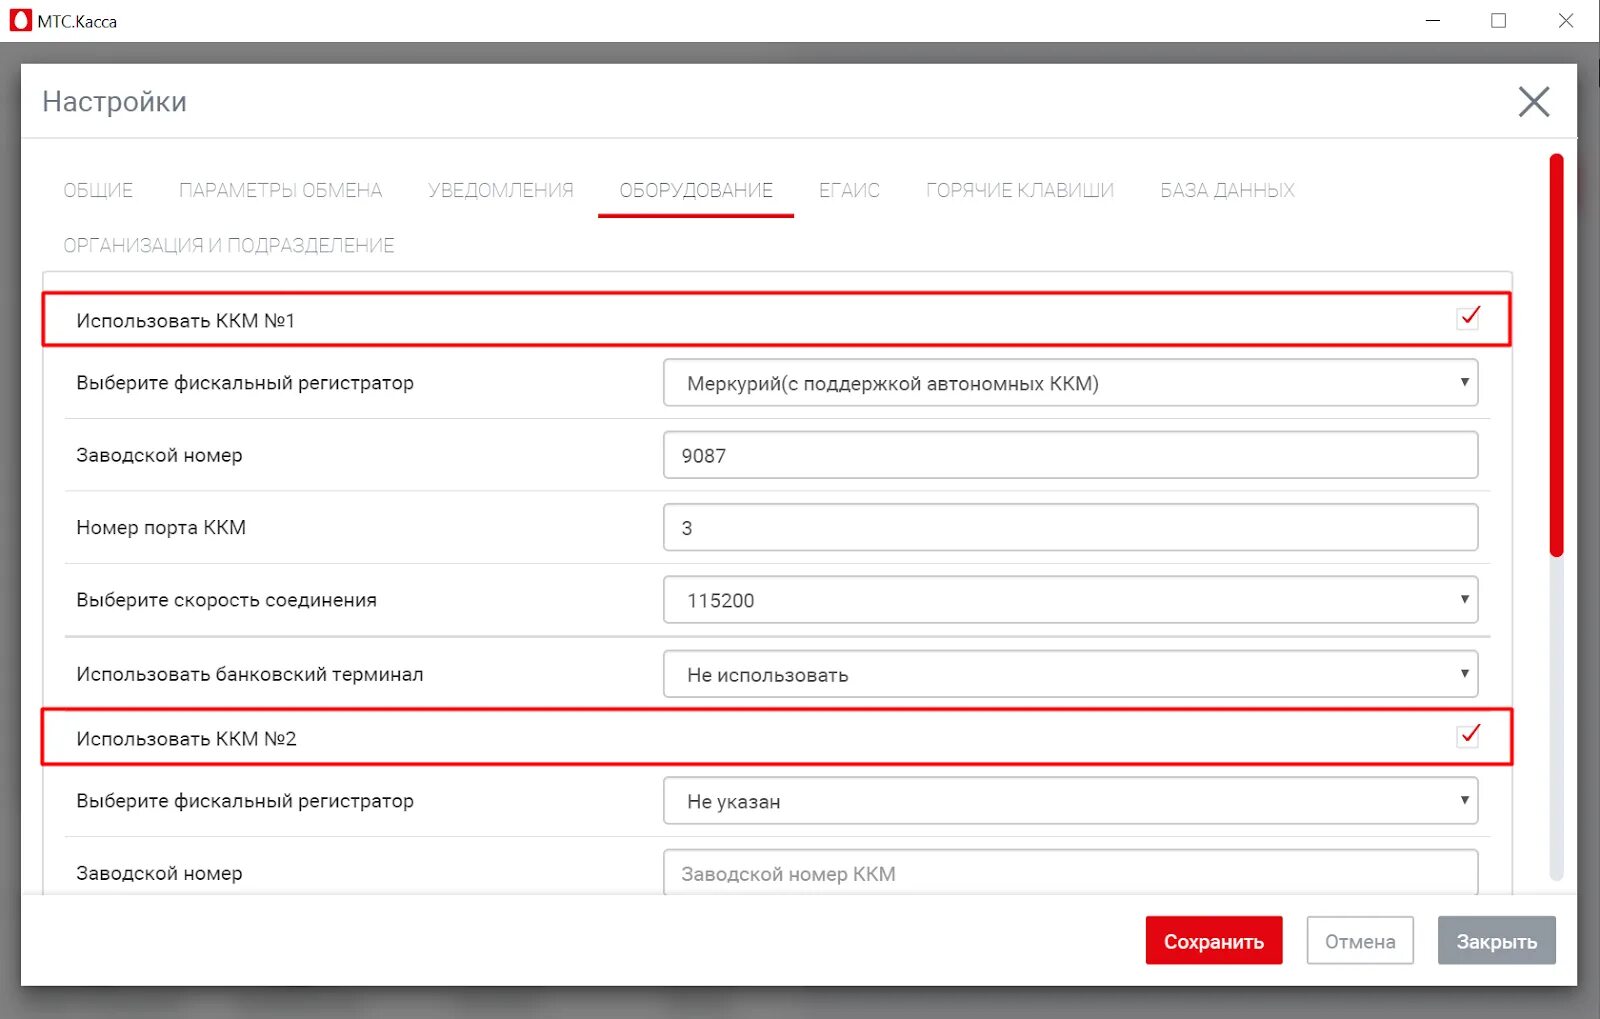Click the Номер порта ККМ label

point(161,527)
